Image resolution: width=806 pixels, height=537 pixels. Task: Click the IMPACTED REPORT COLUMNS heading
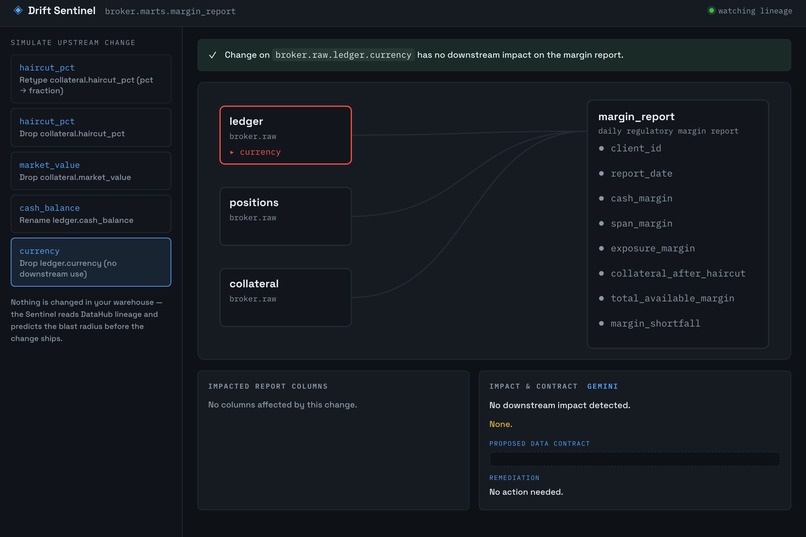268,386
